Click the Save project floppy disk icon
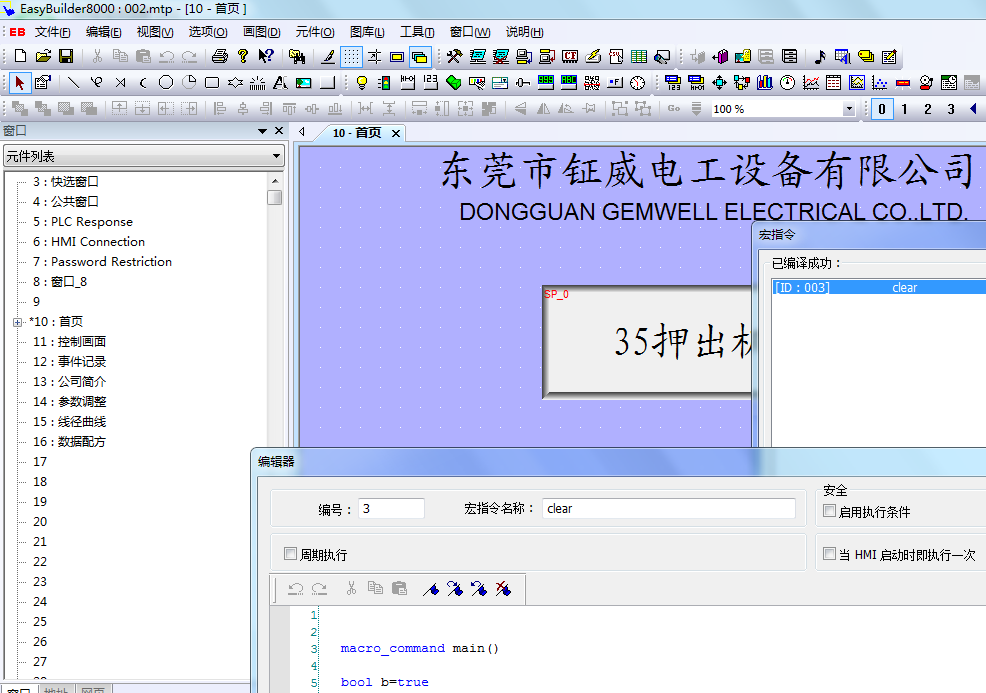This screenshot has width=986, height=693. pyautogui.click(x=66, y=57)
